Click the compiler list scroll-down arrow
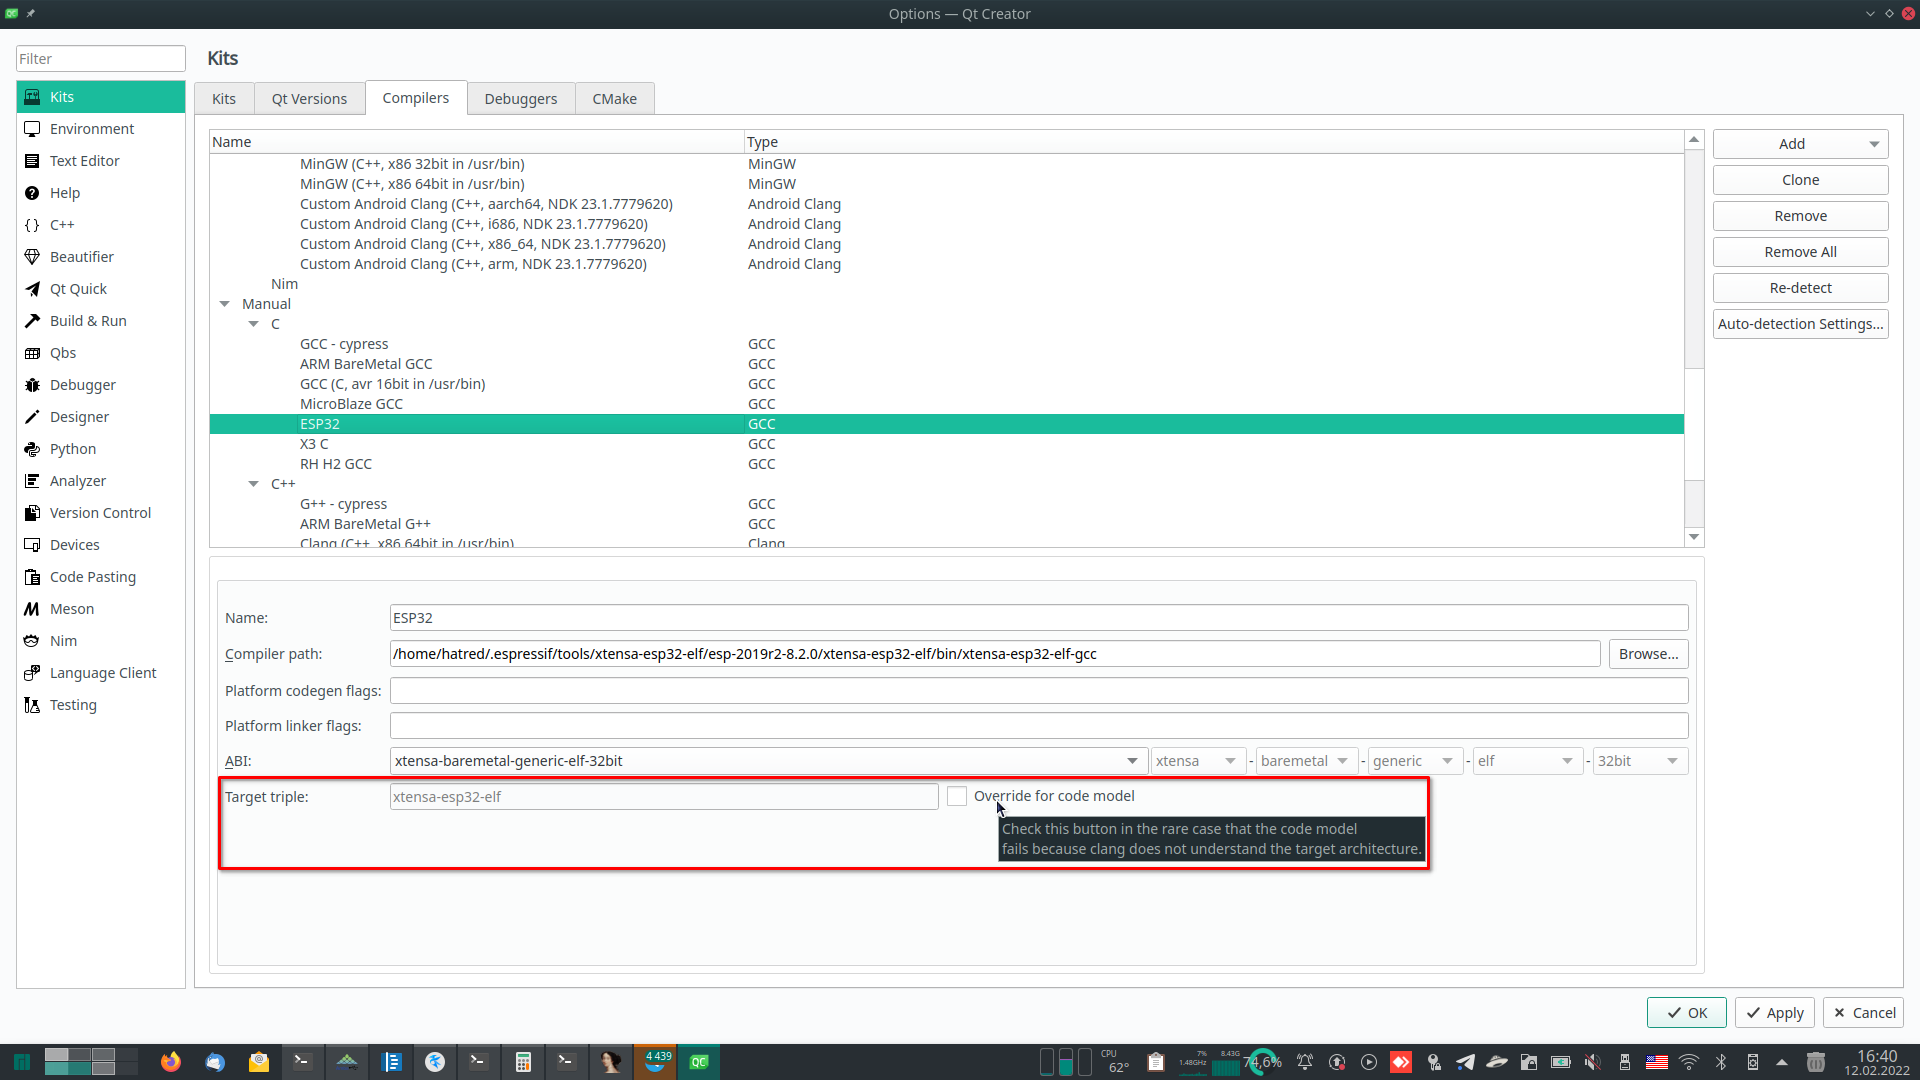1920x1080 pixels. tap(1694, 537)
